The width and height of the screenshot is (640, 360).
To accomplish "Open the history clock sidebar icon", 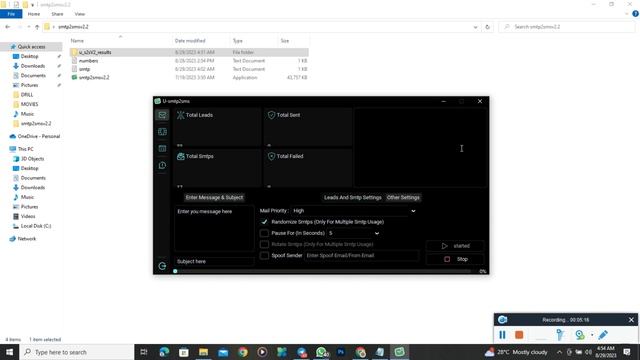I will click(x=162, y=165).
